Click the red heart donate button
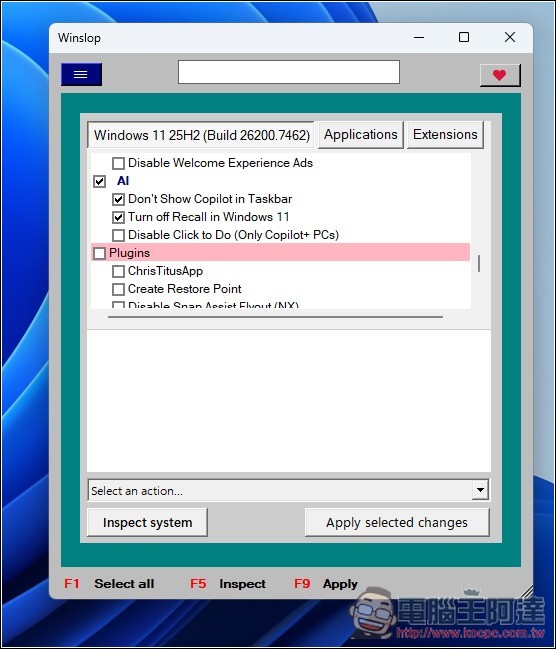The image size is (556, 649). tap(500, 75)
